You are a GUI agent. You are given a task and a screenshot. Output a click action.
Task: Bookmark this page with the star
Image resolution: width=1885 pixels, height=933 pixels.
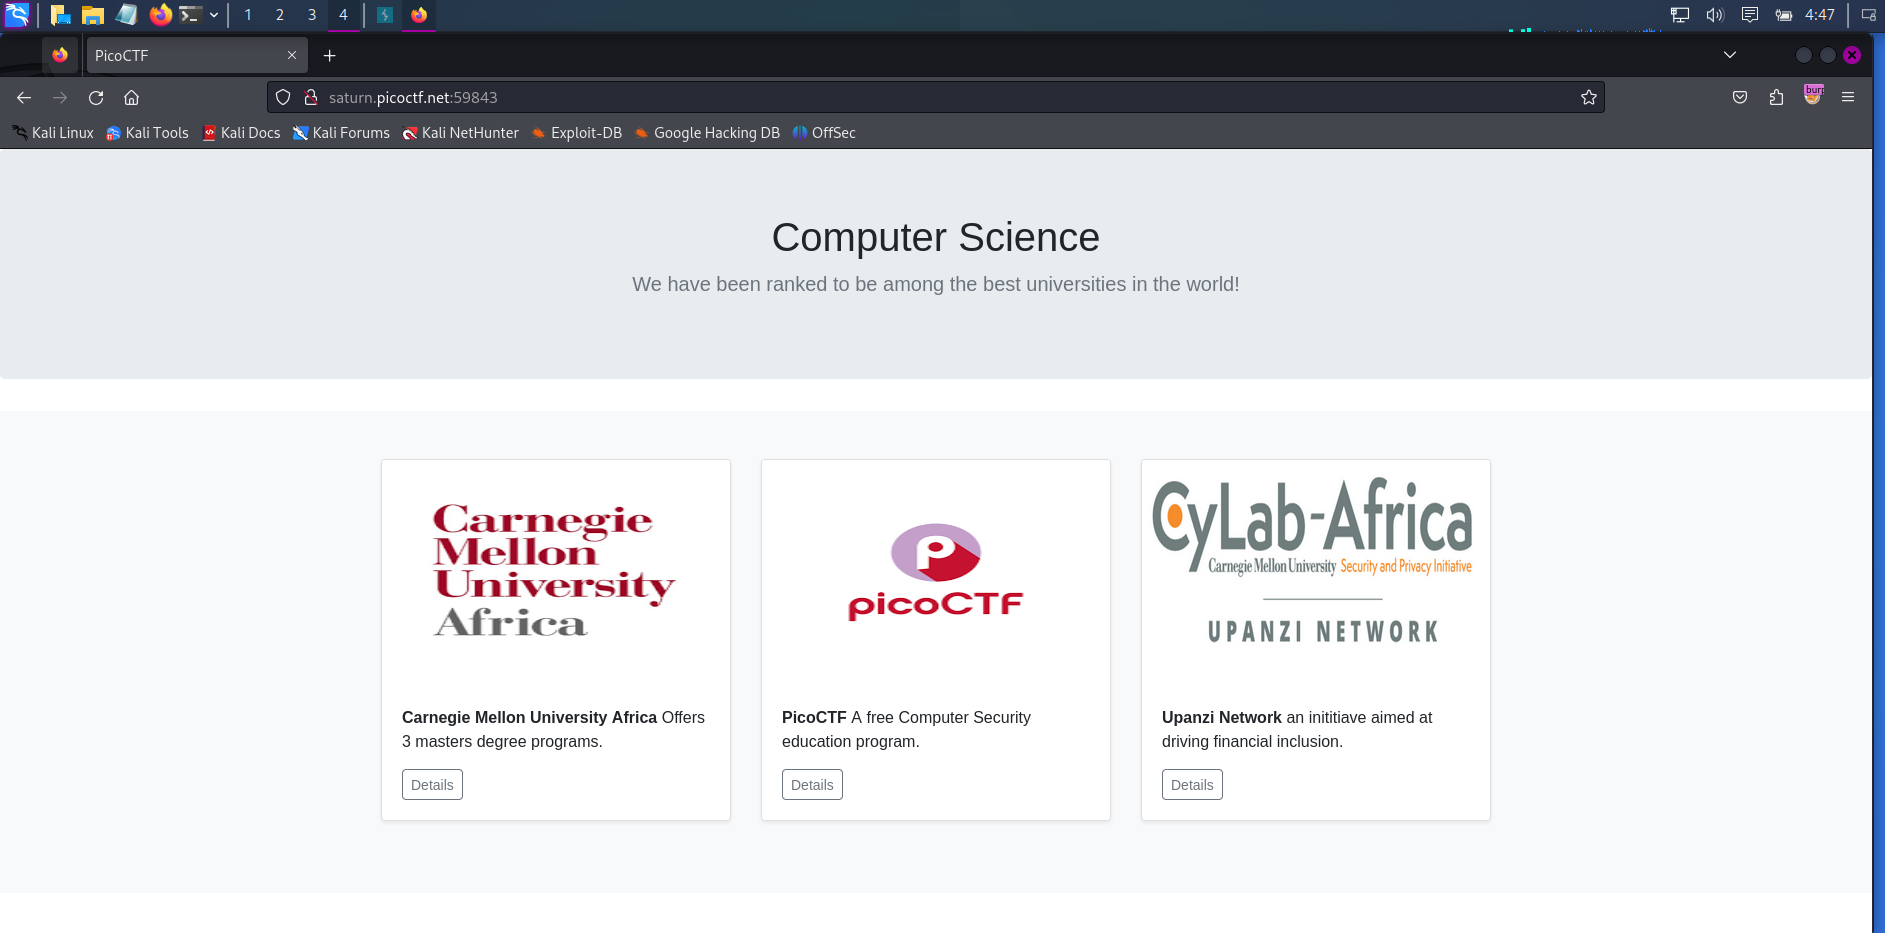1588,97
